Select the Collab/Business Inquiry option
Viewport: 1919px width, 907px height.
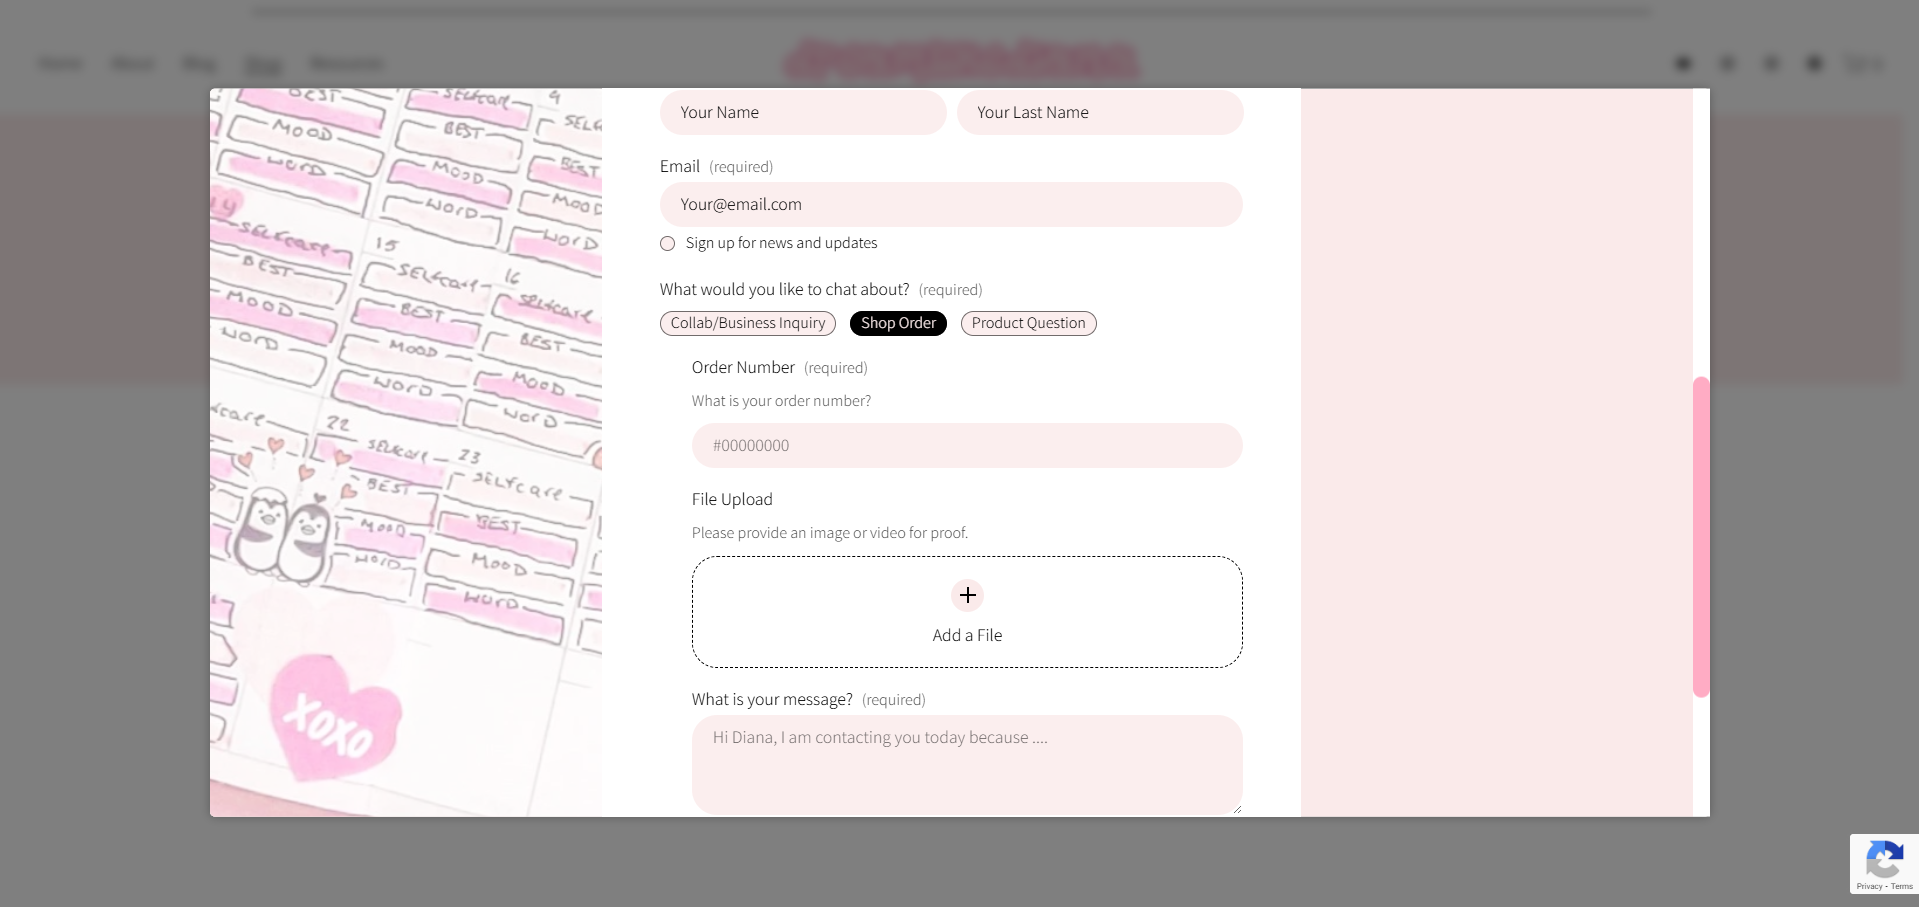point(747,323)
